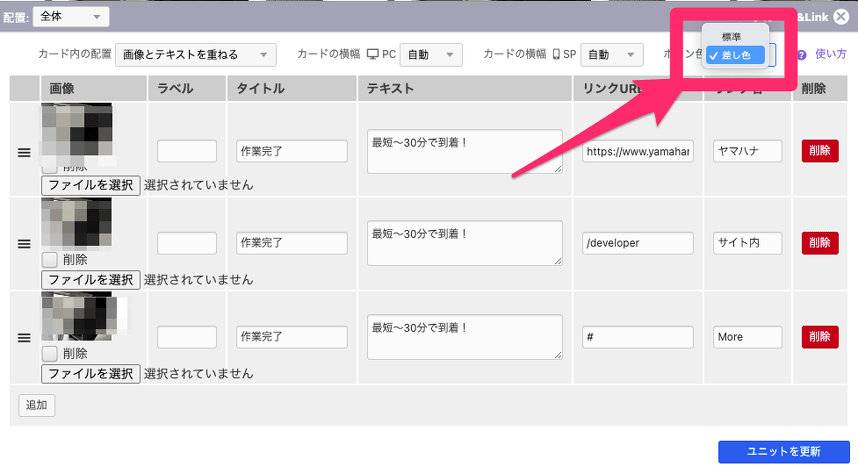
Task: Click the 追加 button to add row
Action: 37,405
